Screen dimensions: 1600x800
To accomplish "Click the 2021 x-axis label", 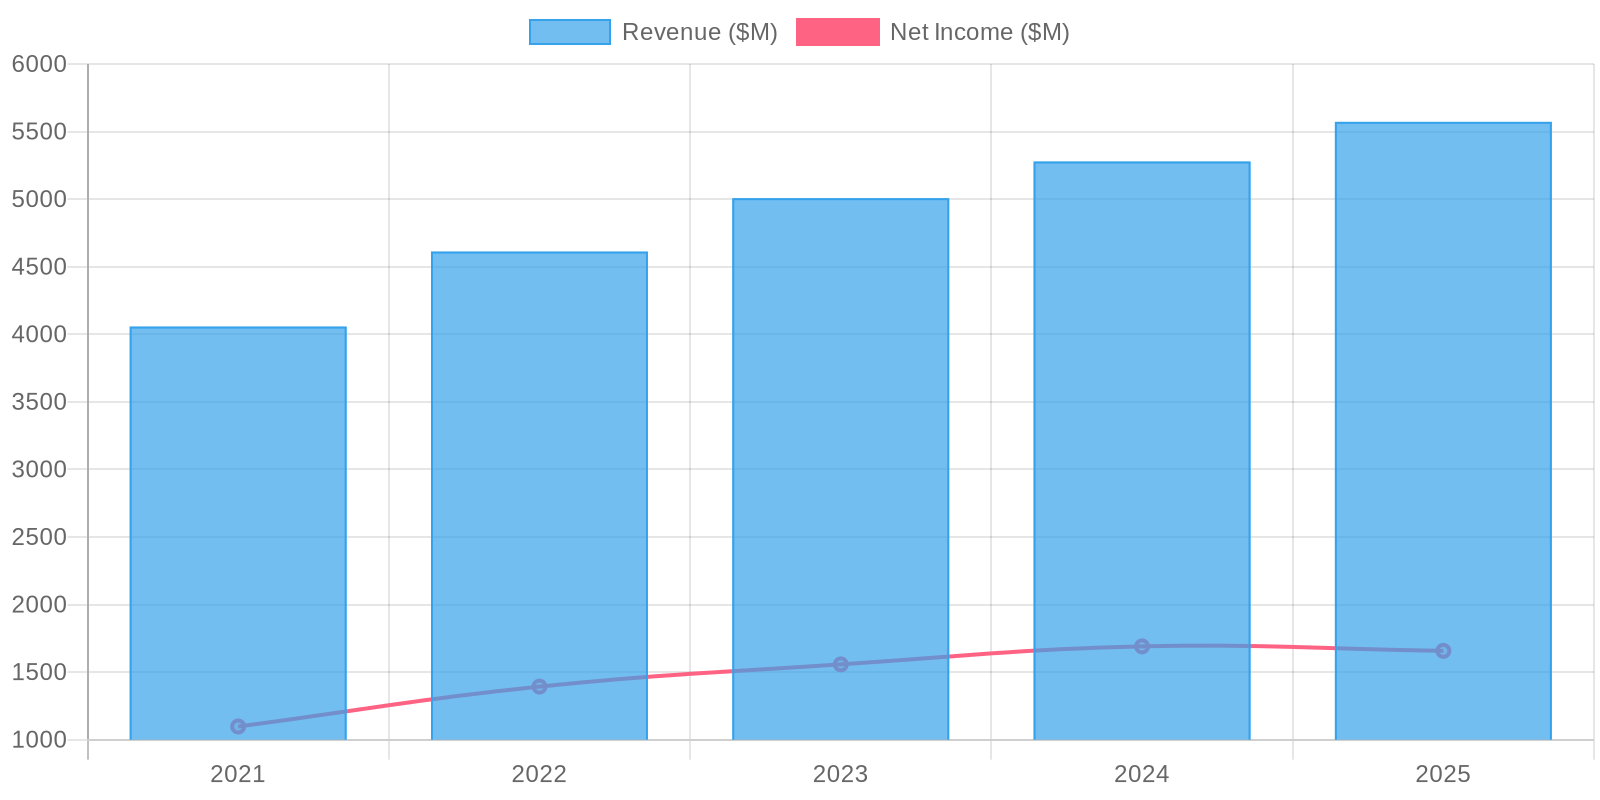I will click(238, 774).
